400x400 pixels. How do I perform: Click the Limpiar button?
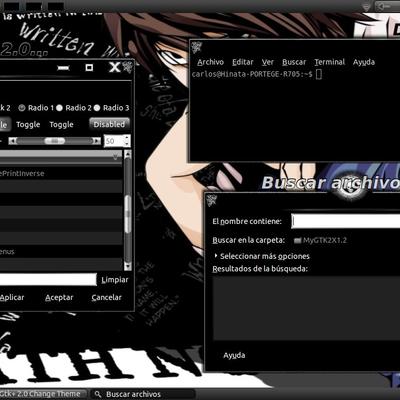pos(115,280)
